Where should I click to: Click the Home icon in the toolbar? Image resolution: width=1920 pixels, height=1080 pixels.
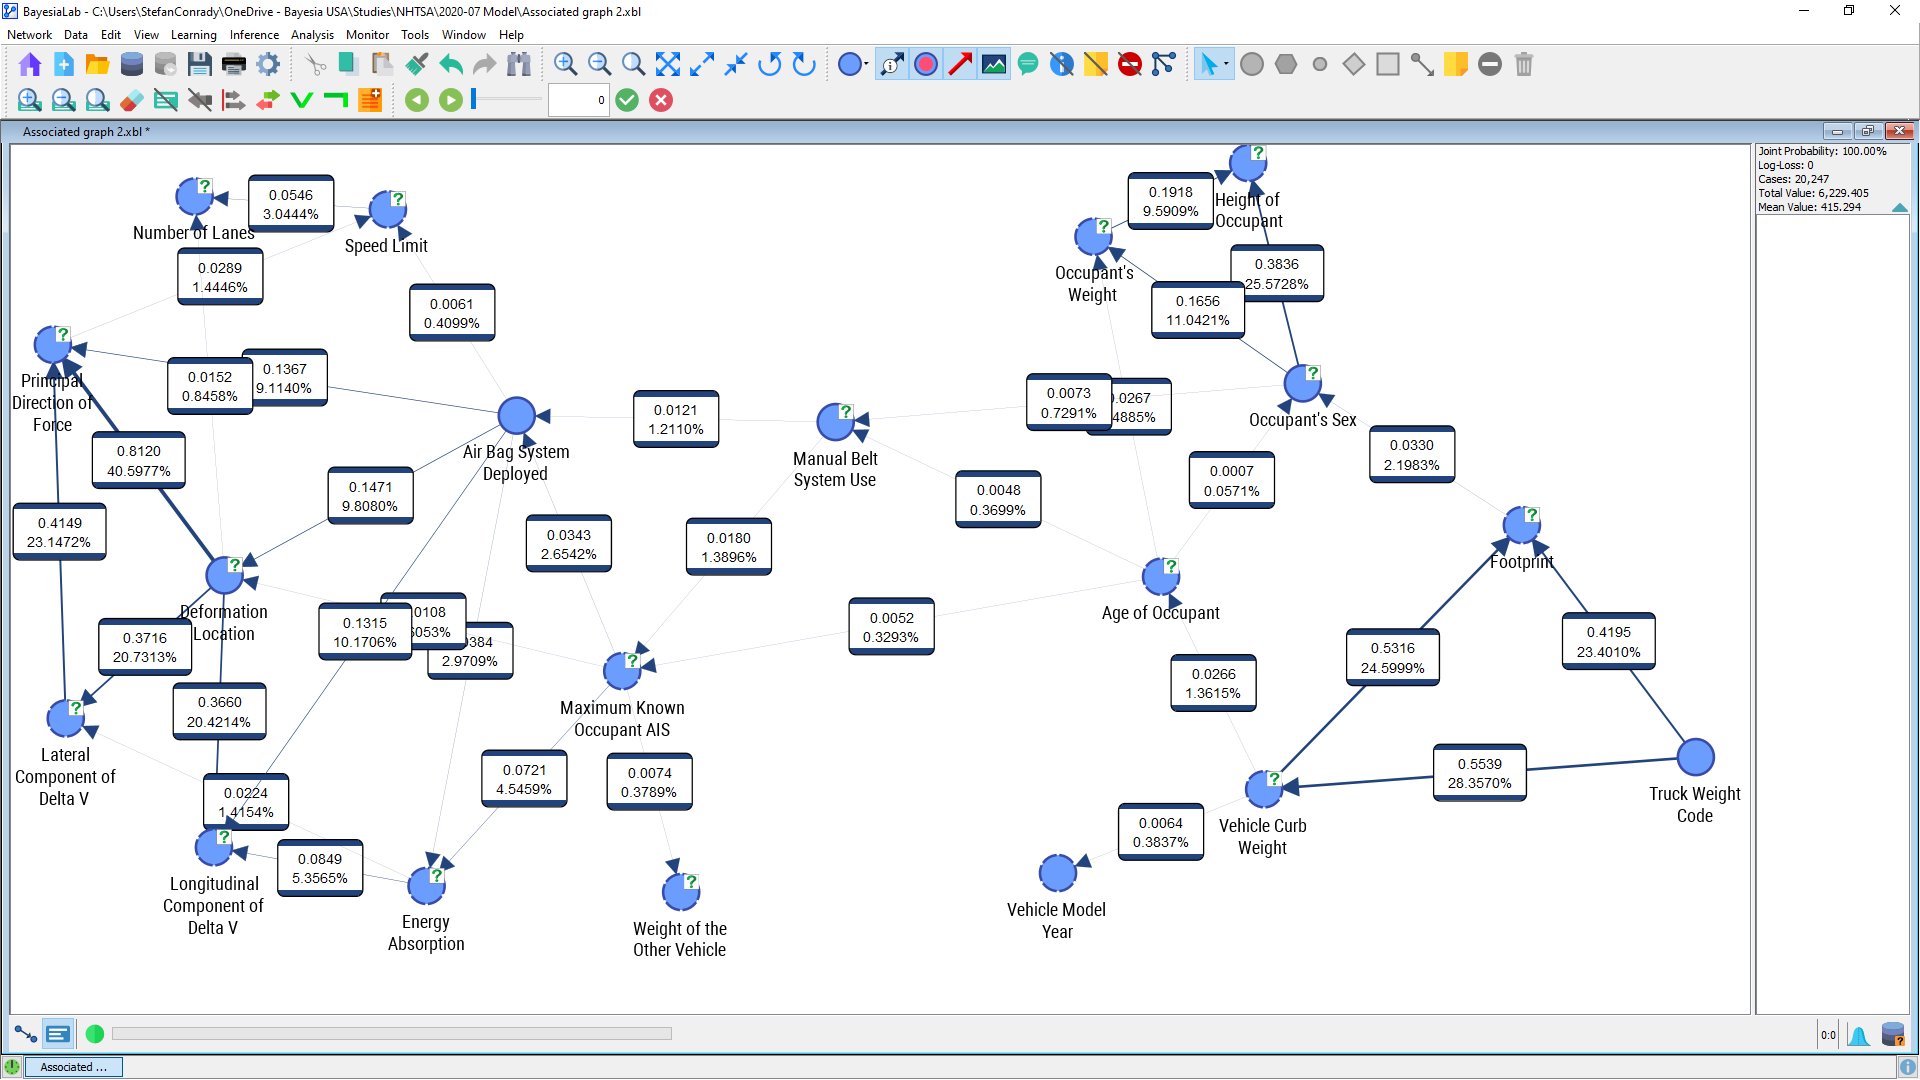[x=30, y=65]
